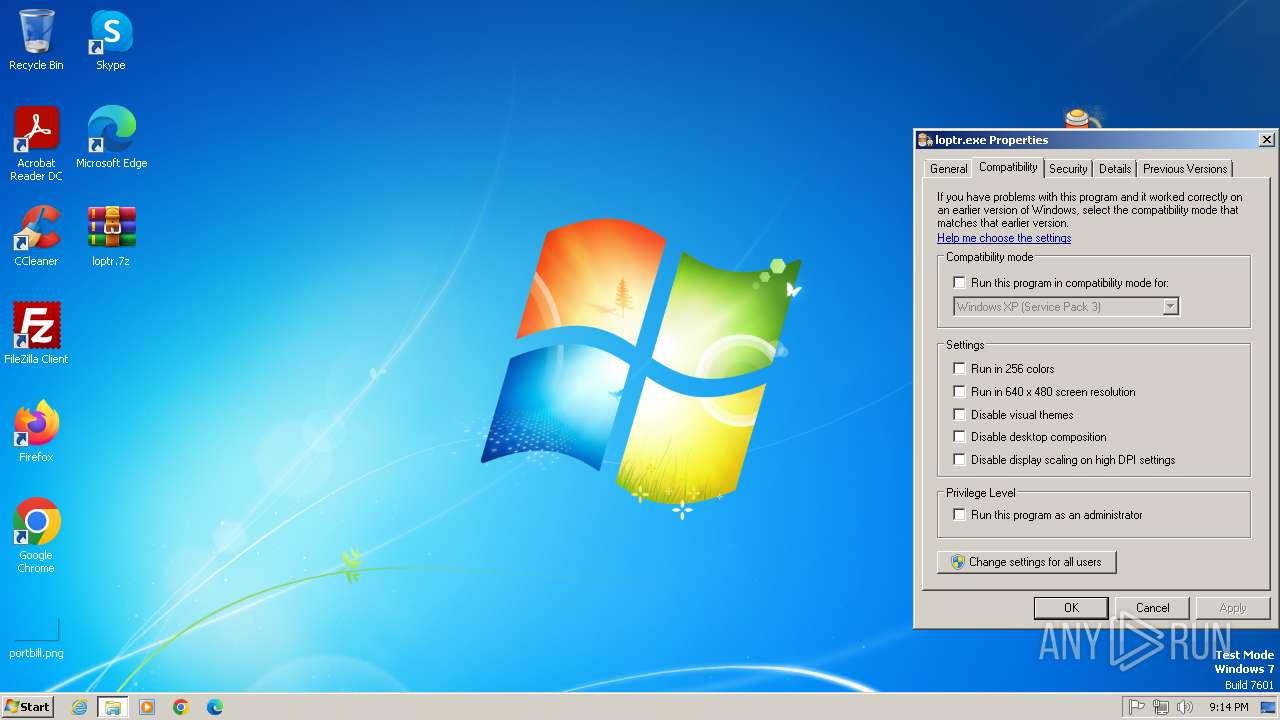Open Acrobat Reader DC shortcut

(36, 144)
